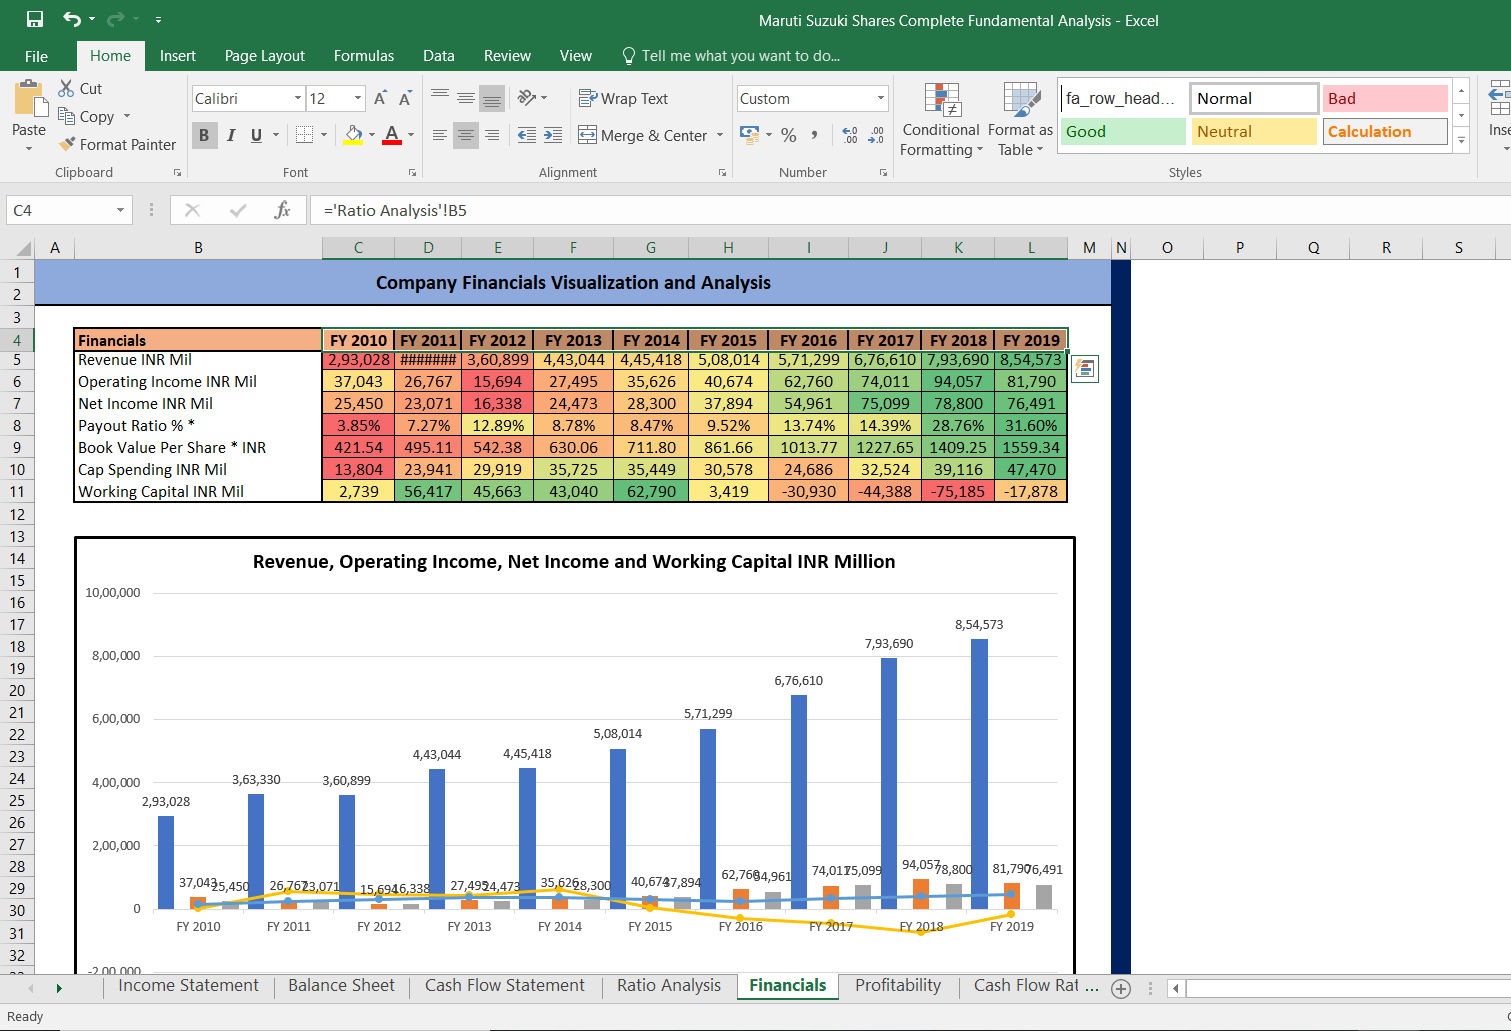Open the File menu
1511x1031 pixels.
point(36,56)
